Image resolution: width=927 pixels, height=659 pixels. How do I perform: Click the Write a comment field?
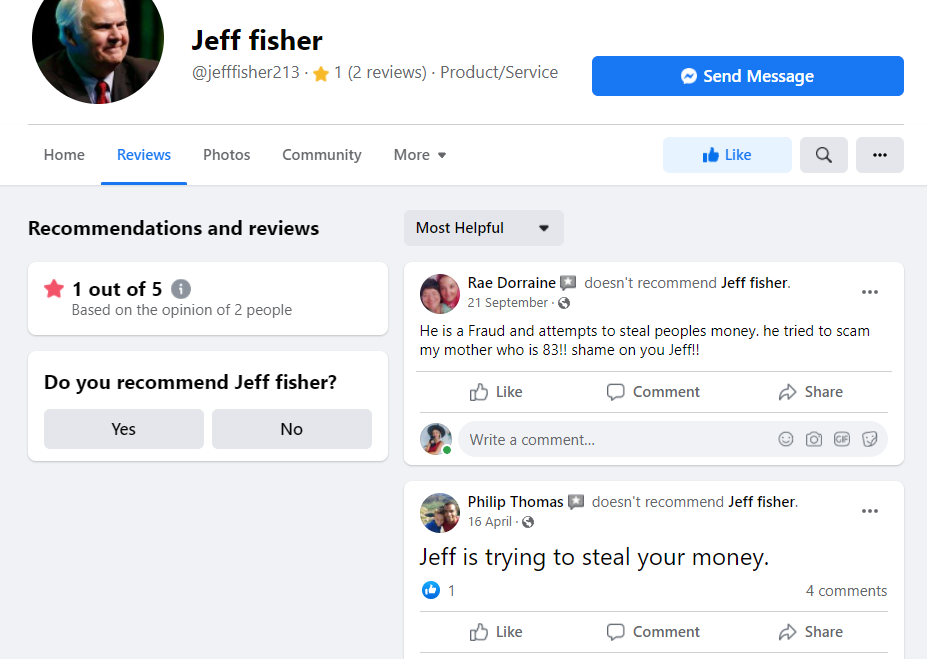pos(610,439)
